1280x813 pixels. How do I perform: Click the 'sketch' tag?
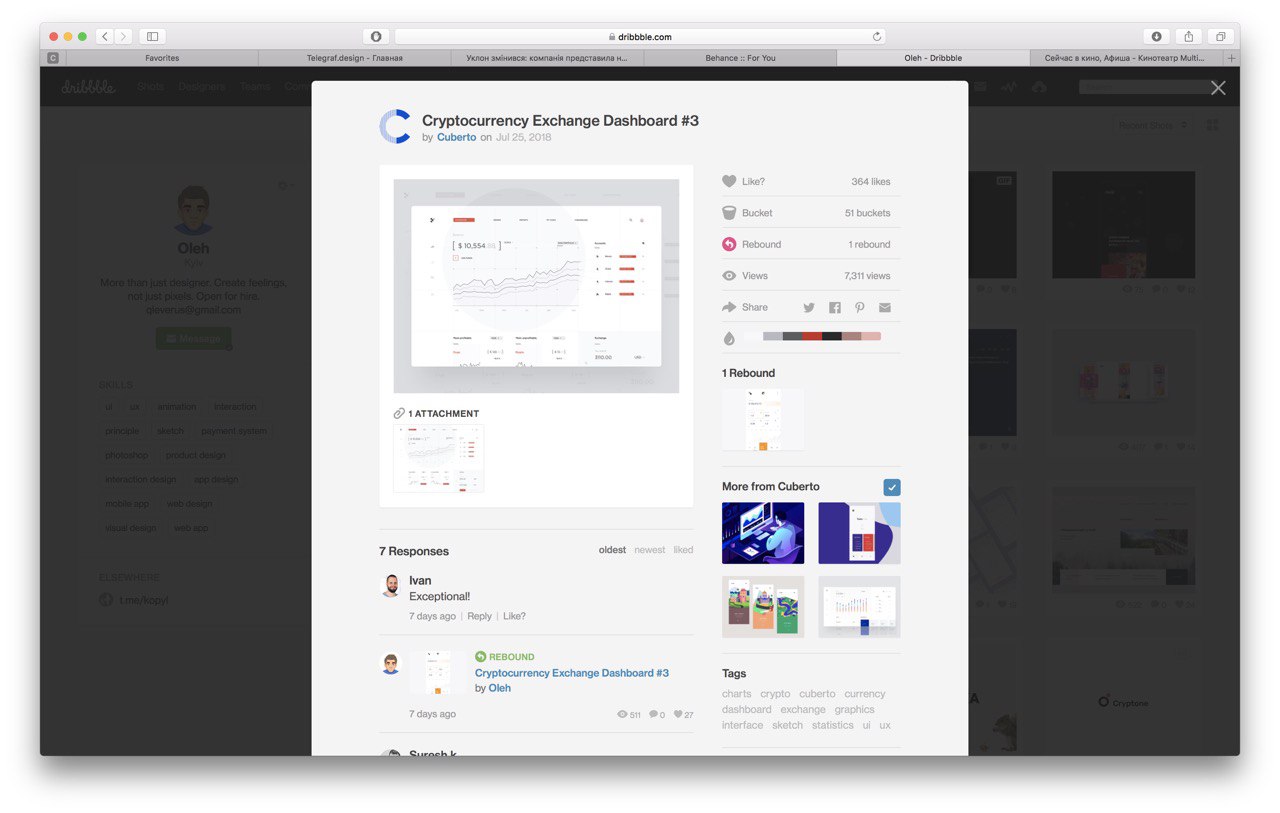(x=787, y=725)
